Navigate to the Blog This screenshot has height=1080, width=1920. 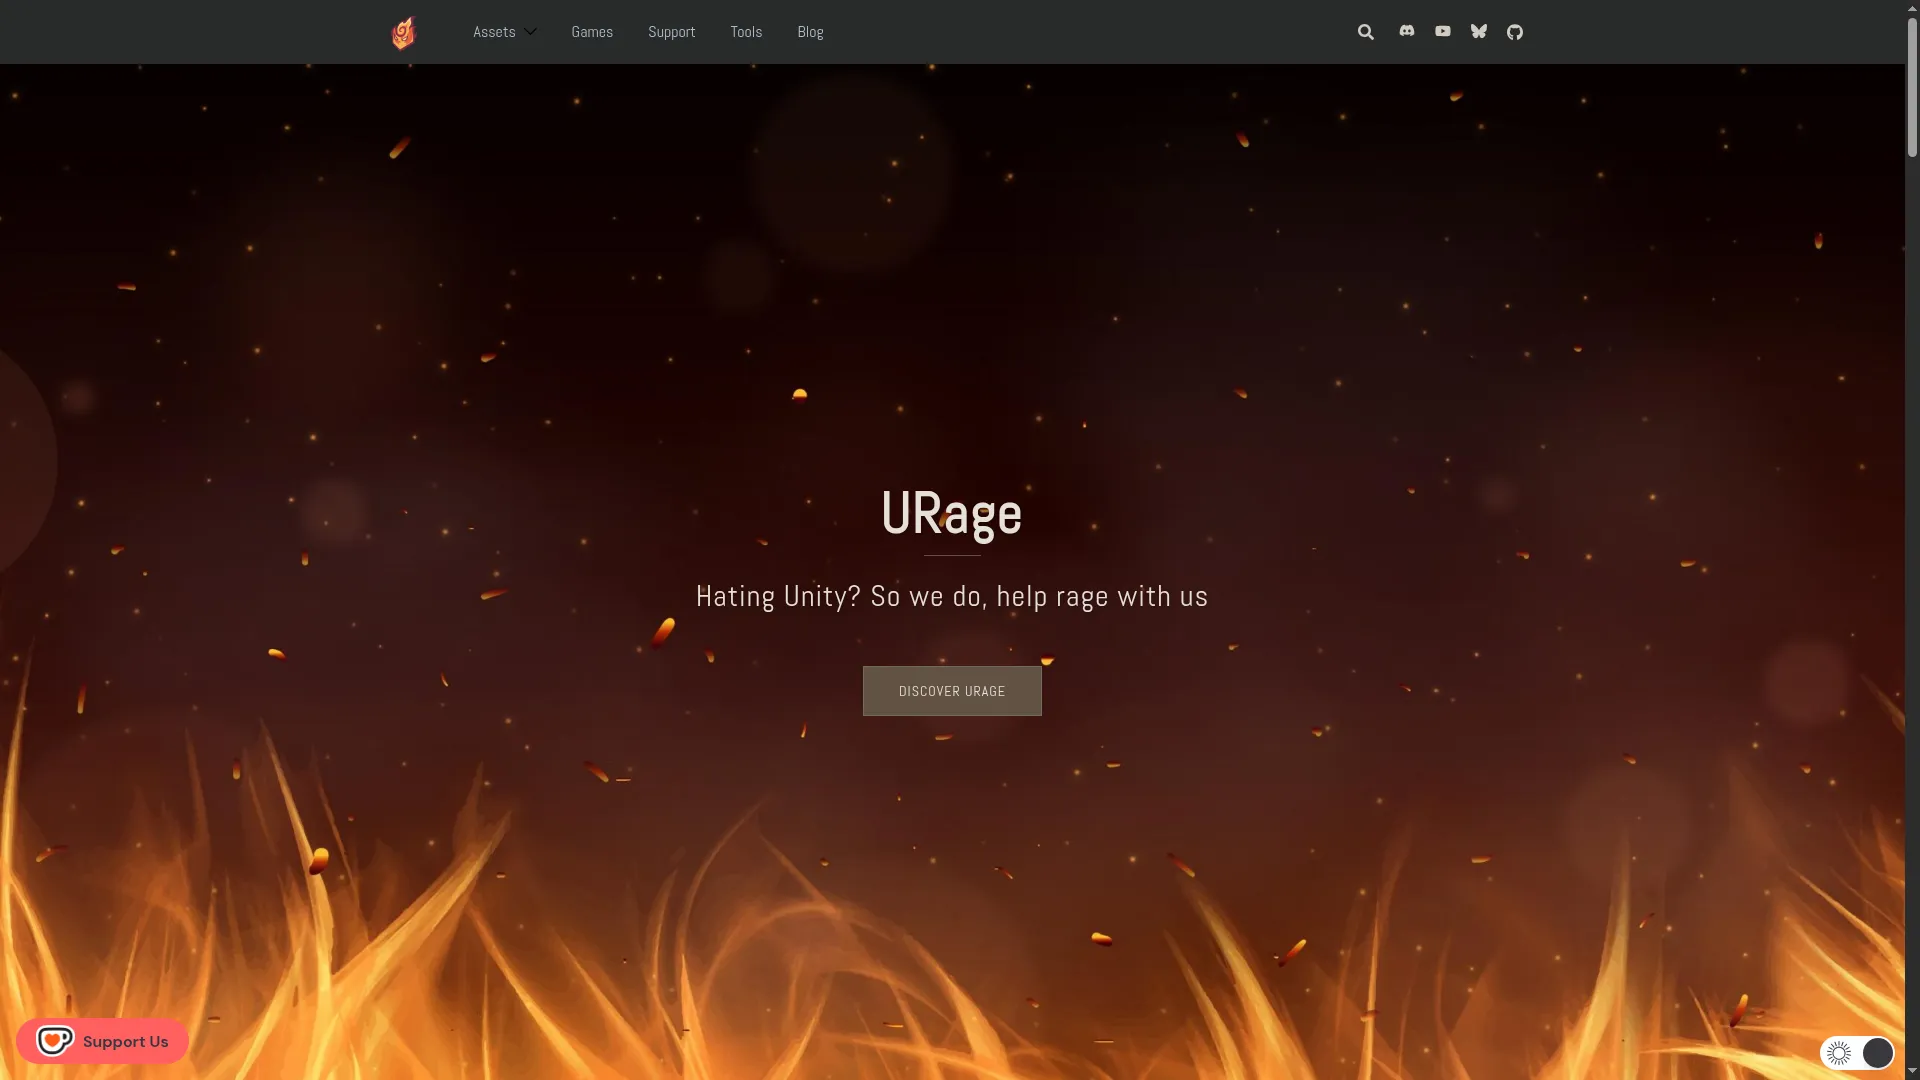[x=811, y=32]
